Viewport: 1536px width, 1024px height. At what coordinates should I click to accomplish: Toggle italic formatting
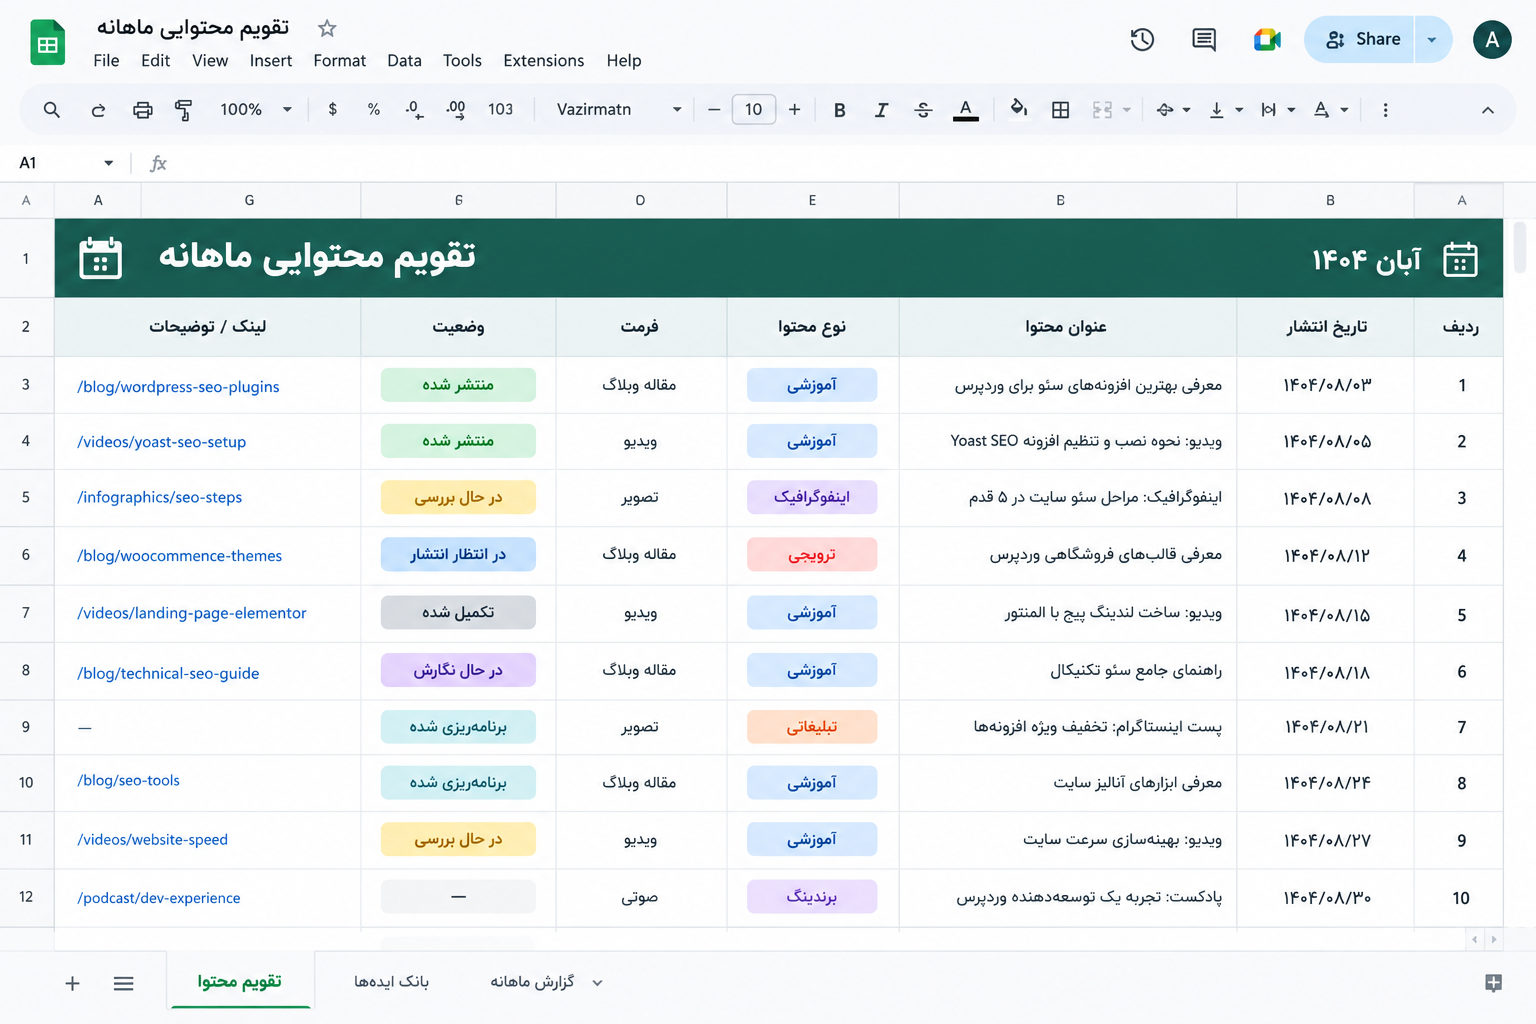point(881,110)
